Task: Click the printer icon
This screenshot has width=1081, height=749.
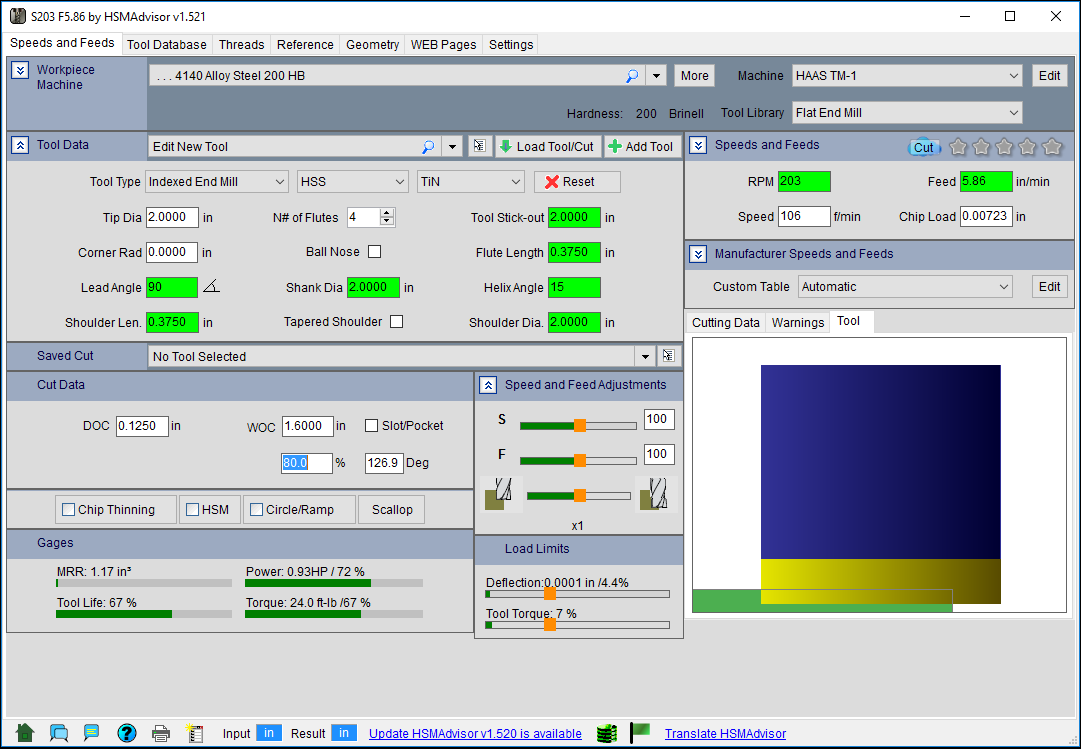Action: pos(161,733)
